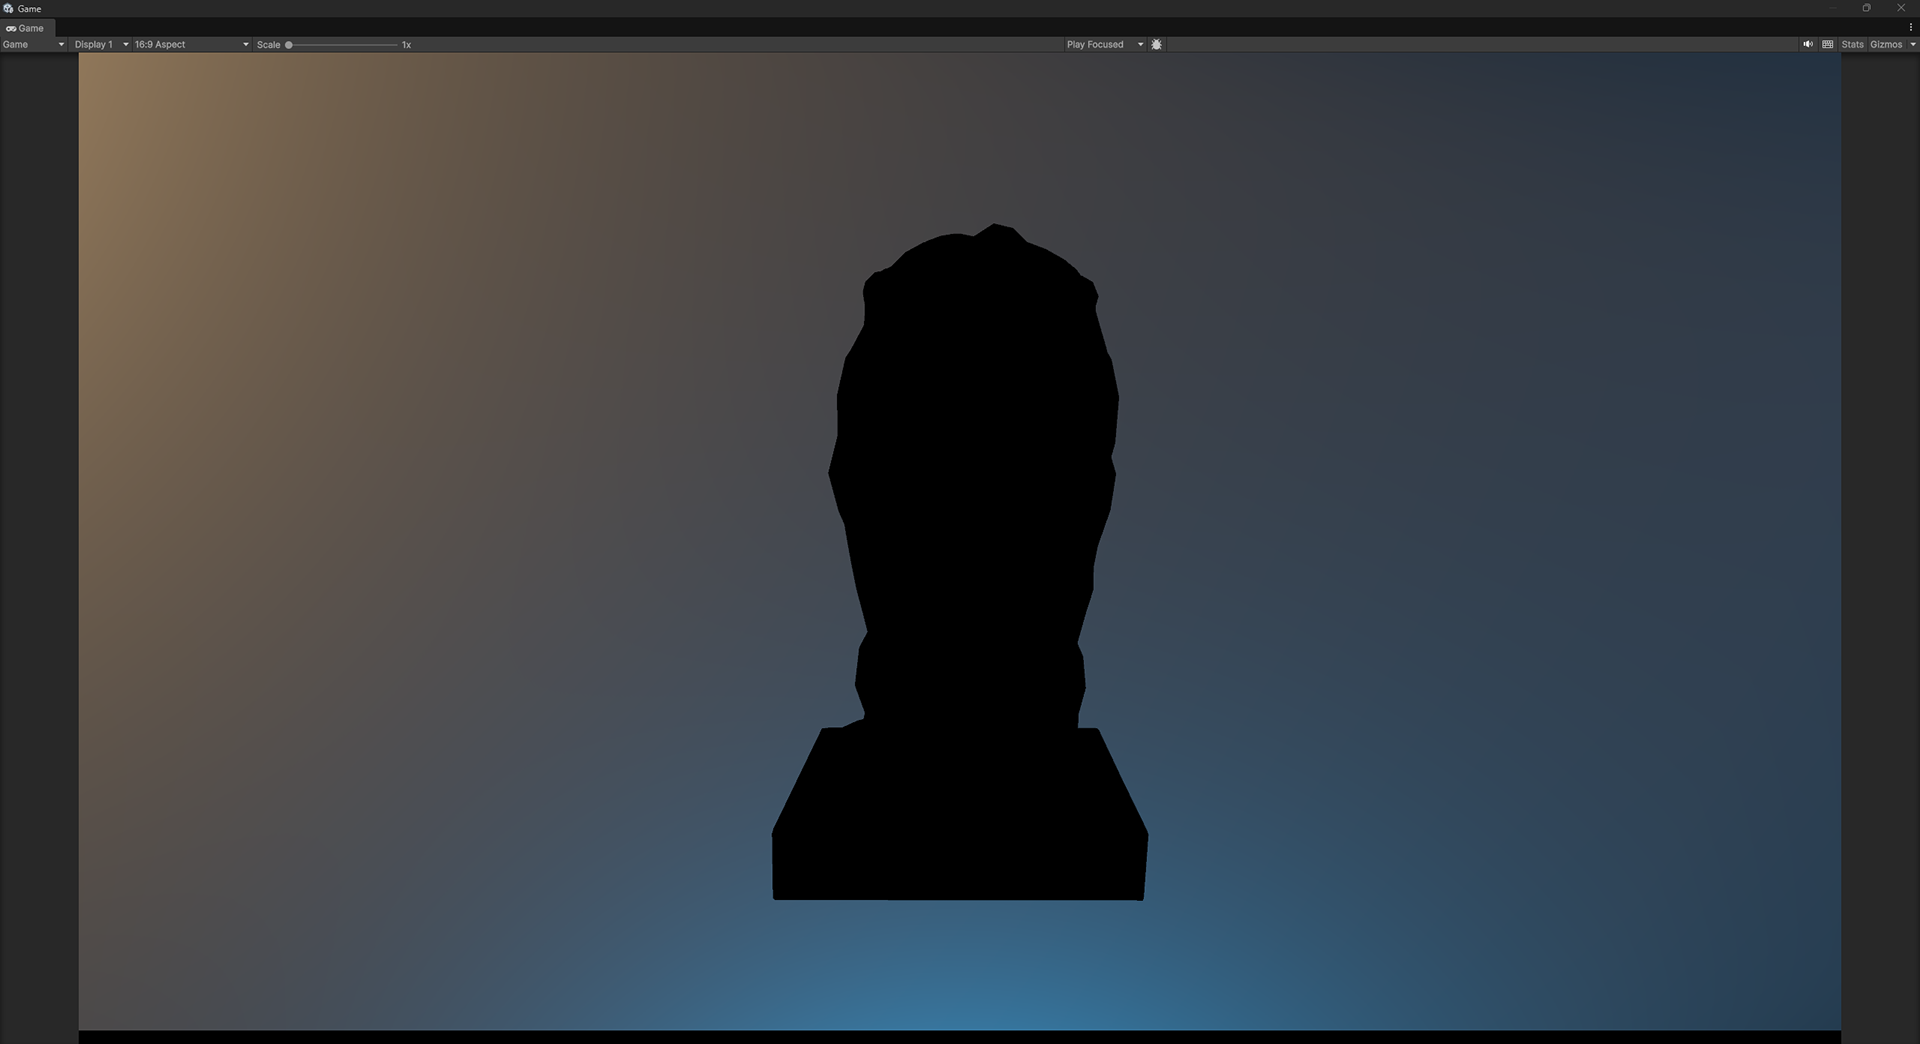The image size is (1920, 1044).
Task: Click the bug icon next to Play Focused
Action: coord(1157,44)
